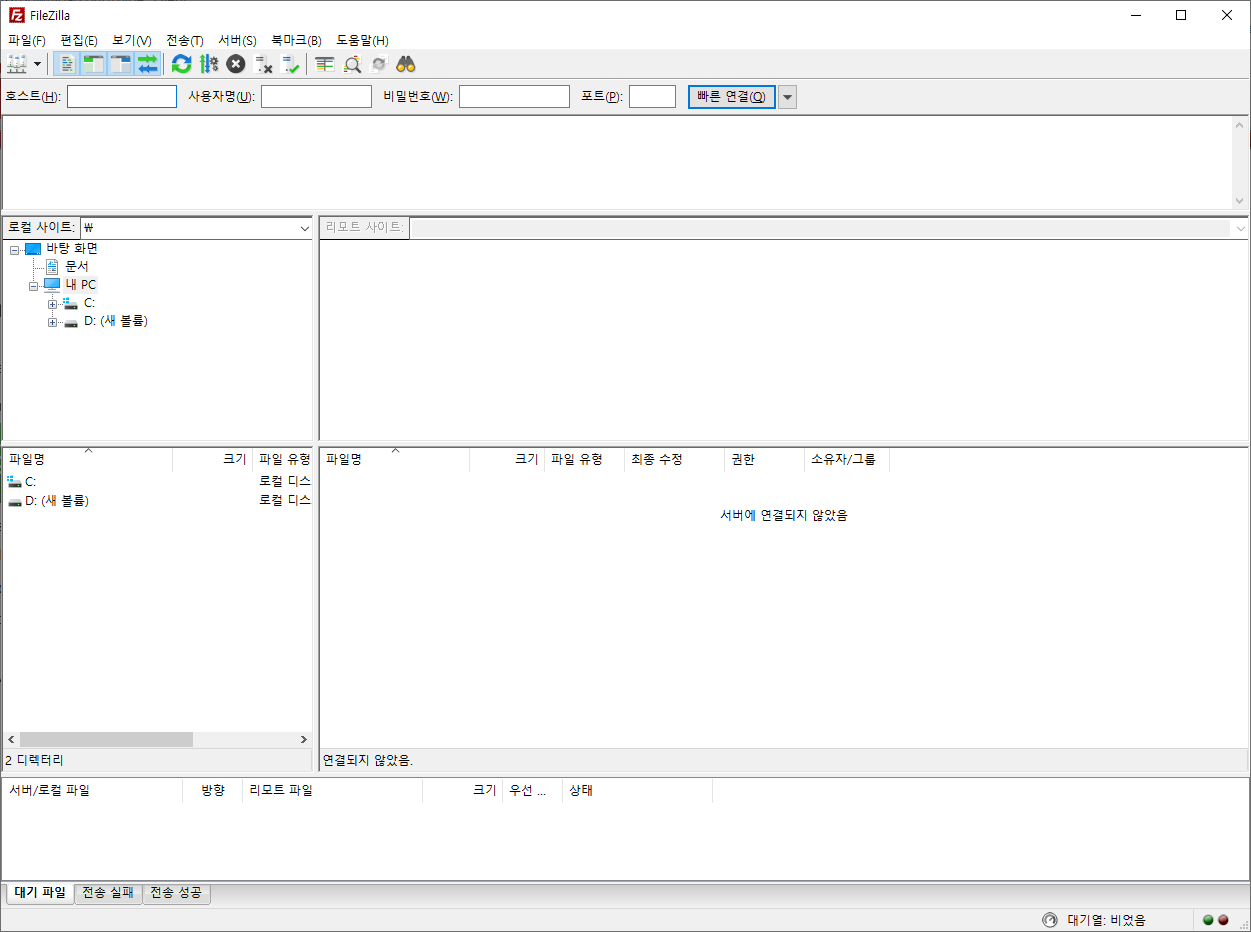Toggle directory comparison icon
The height and width of the screenshot is (932, 1251).
[x=352, y=64]
